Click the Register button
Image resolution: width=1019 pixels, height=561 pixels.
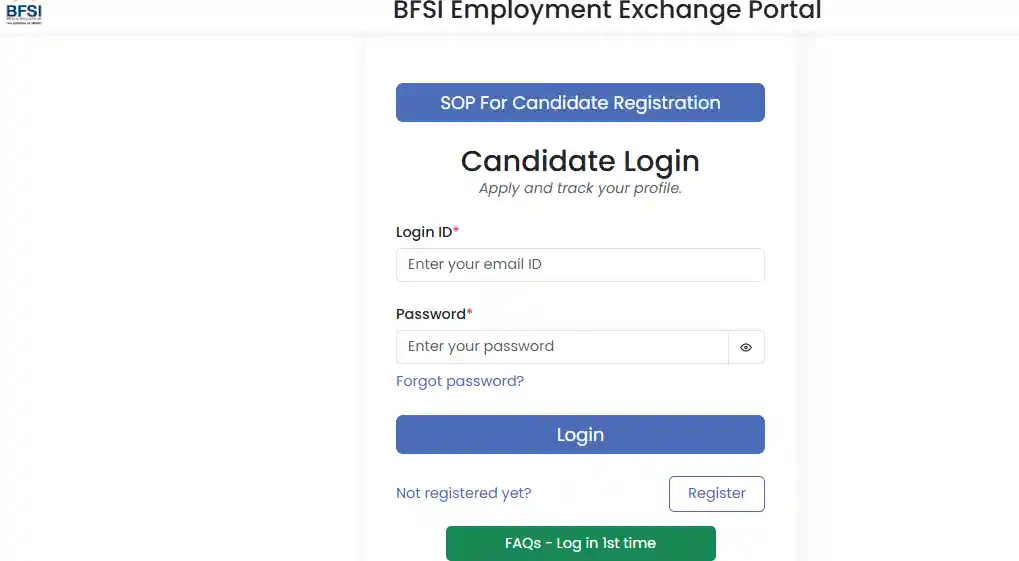click(716, 493)
